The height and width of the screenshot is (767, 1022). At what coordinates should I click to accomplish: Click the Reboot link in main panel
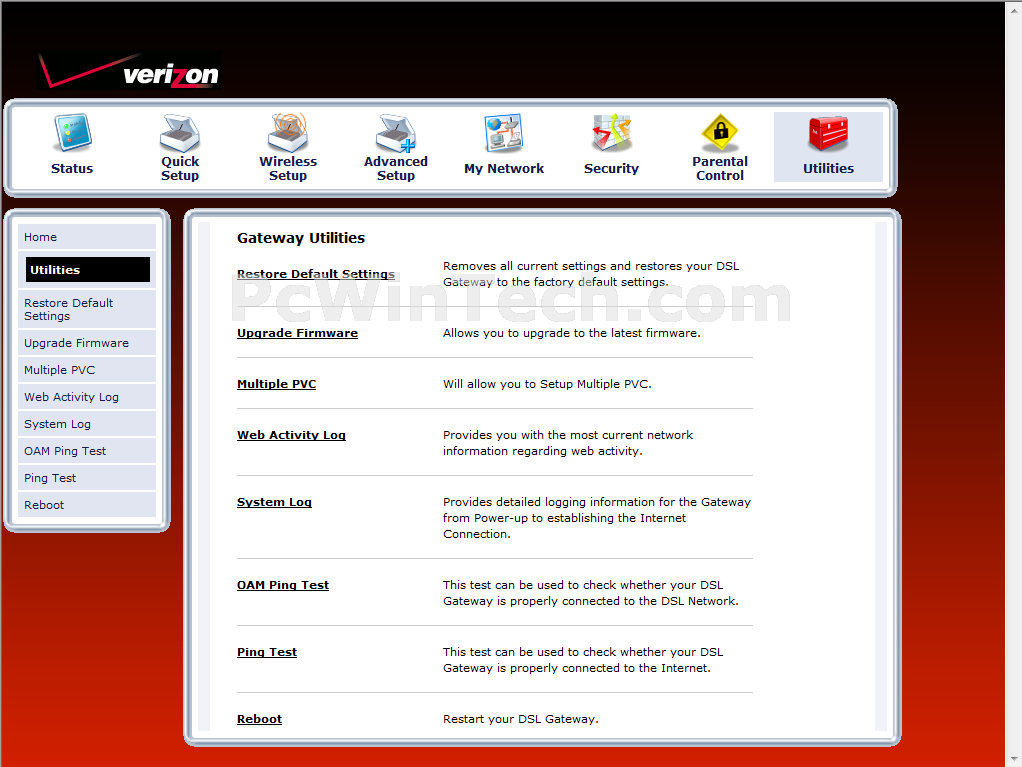point(259,719)
